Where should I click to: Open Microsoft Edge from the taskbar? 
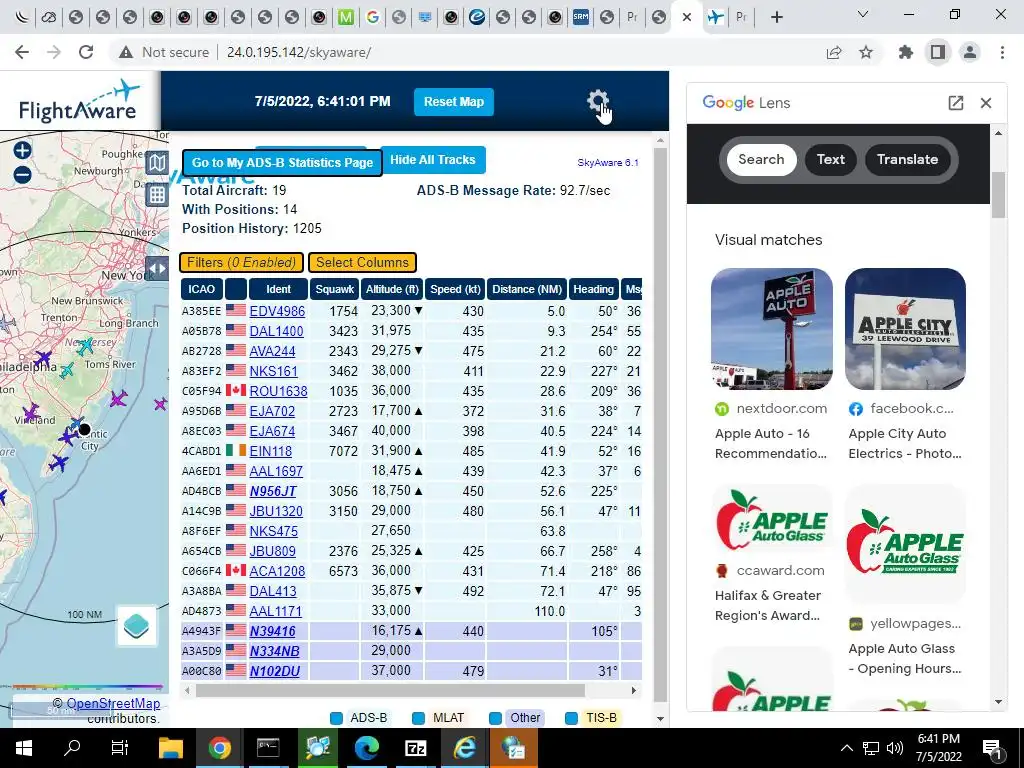[366, 748]
